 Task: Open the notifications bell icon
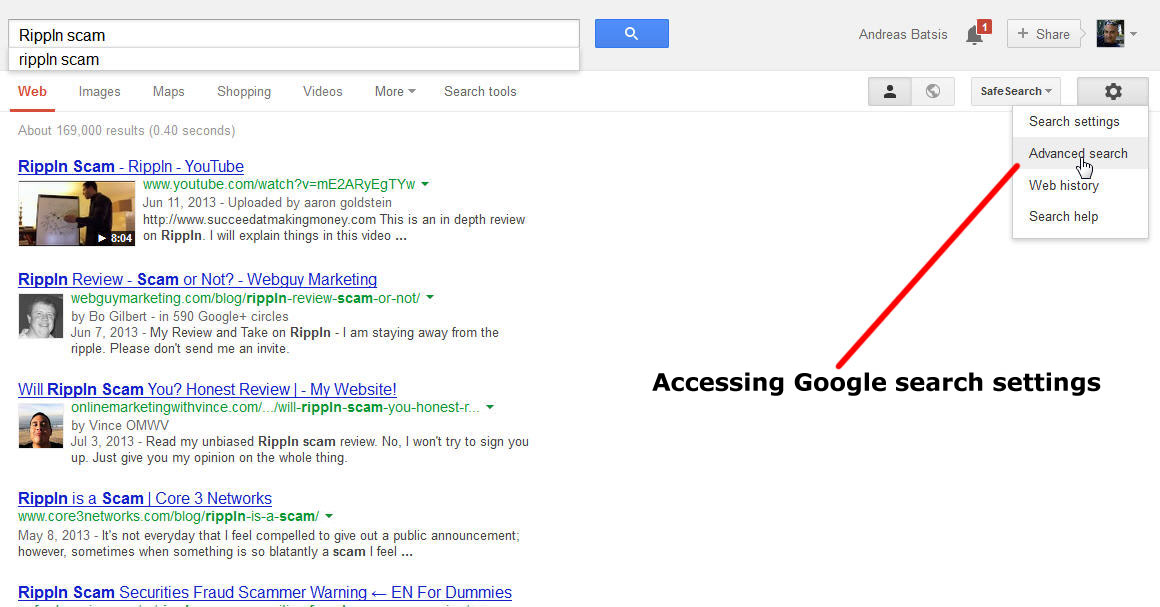pyautogui.click(x=976, y=34)
